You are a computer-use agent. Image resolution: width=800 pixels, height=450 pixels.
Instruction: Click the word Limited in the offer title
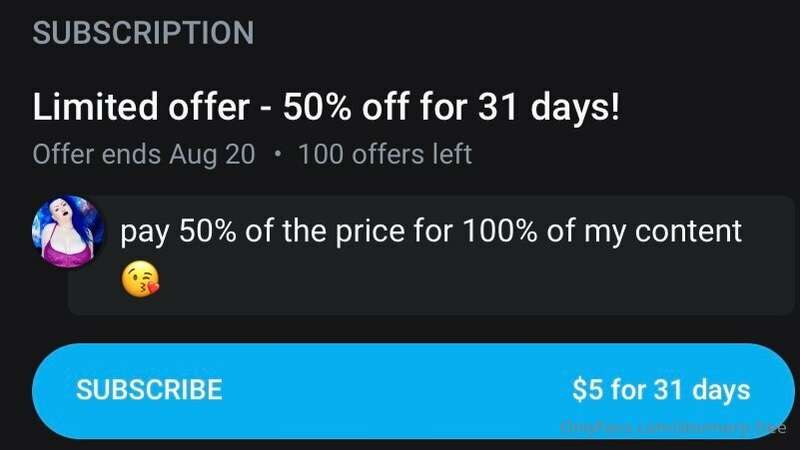[95, 107]
